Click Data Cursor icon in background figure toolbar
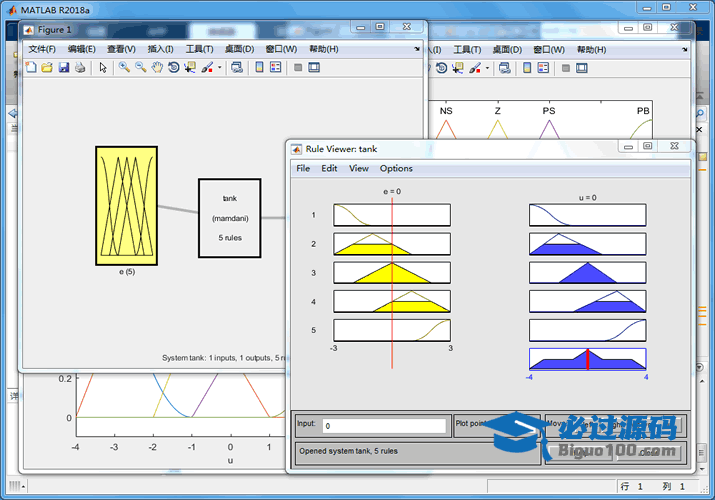Viewport: 715px width, 500px height. [457, 68]
